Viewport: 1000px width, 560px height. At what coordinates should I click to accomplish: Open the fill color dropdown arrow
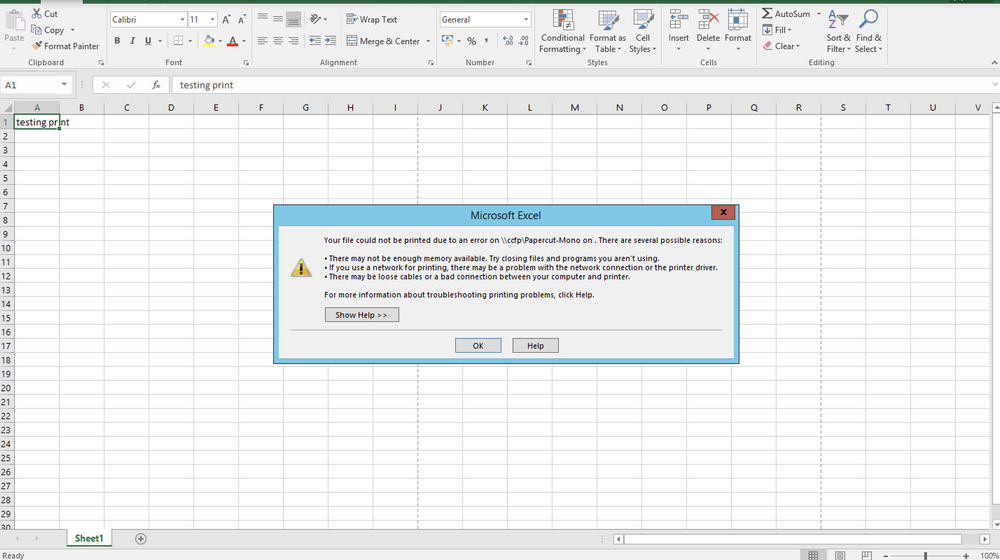[220, 41]
